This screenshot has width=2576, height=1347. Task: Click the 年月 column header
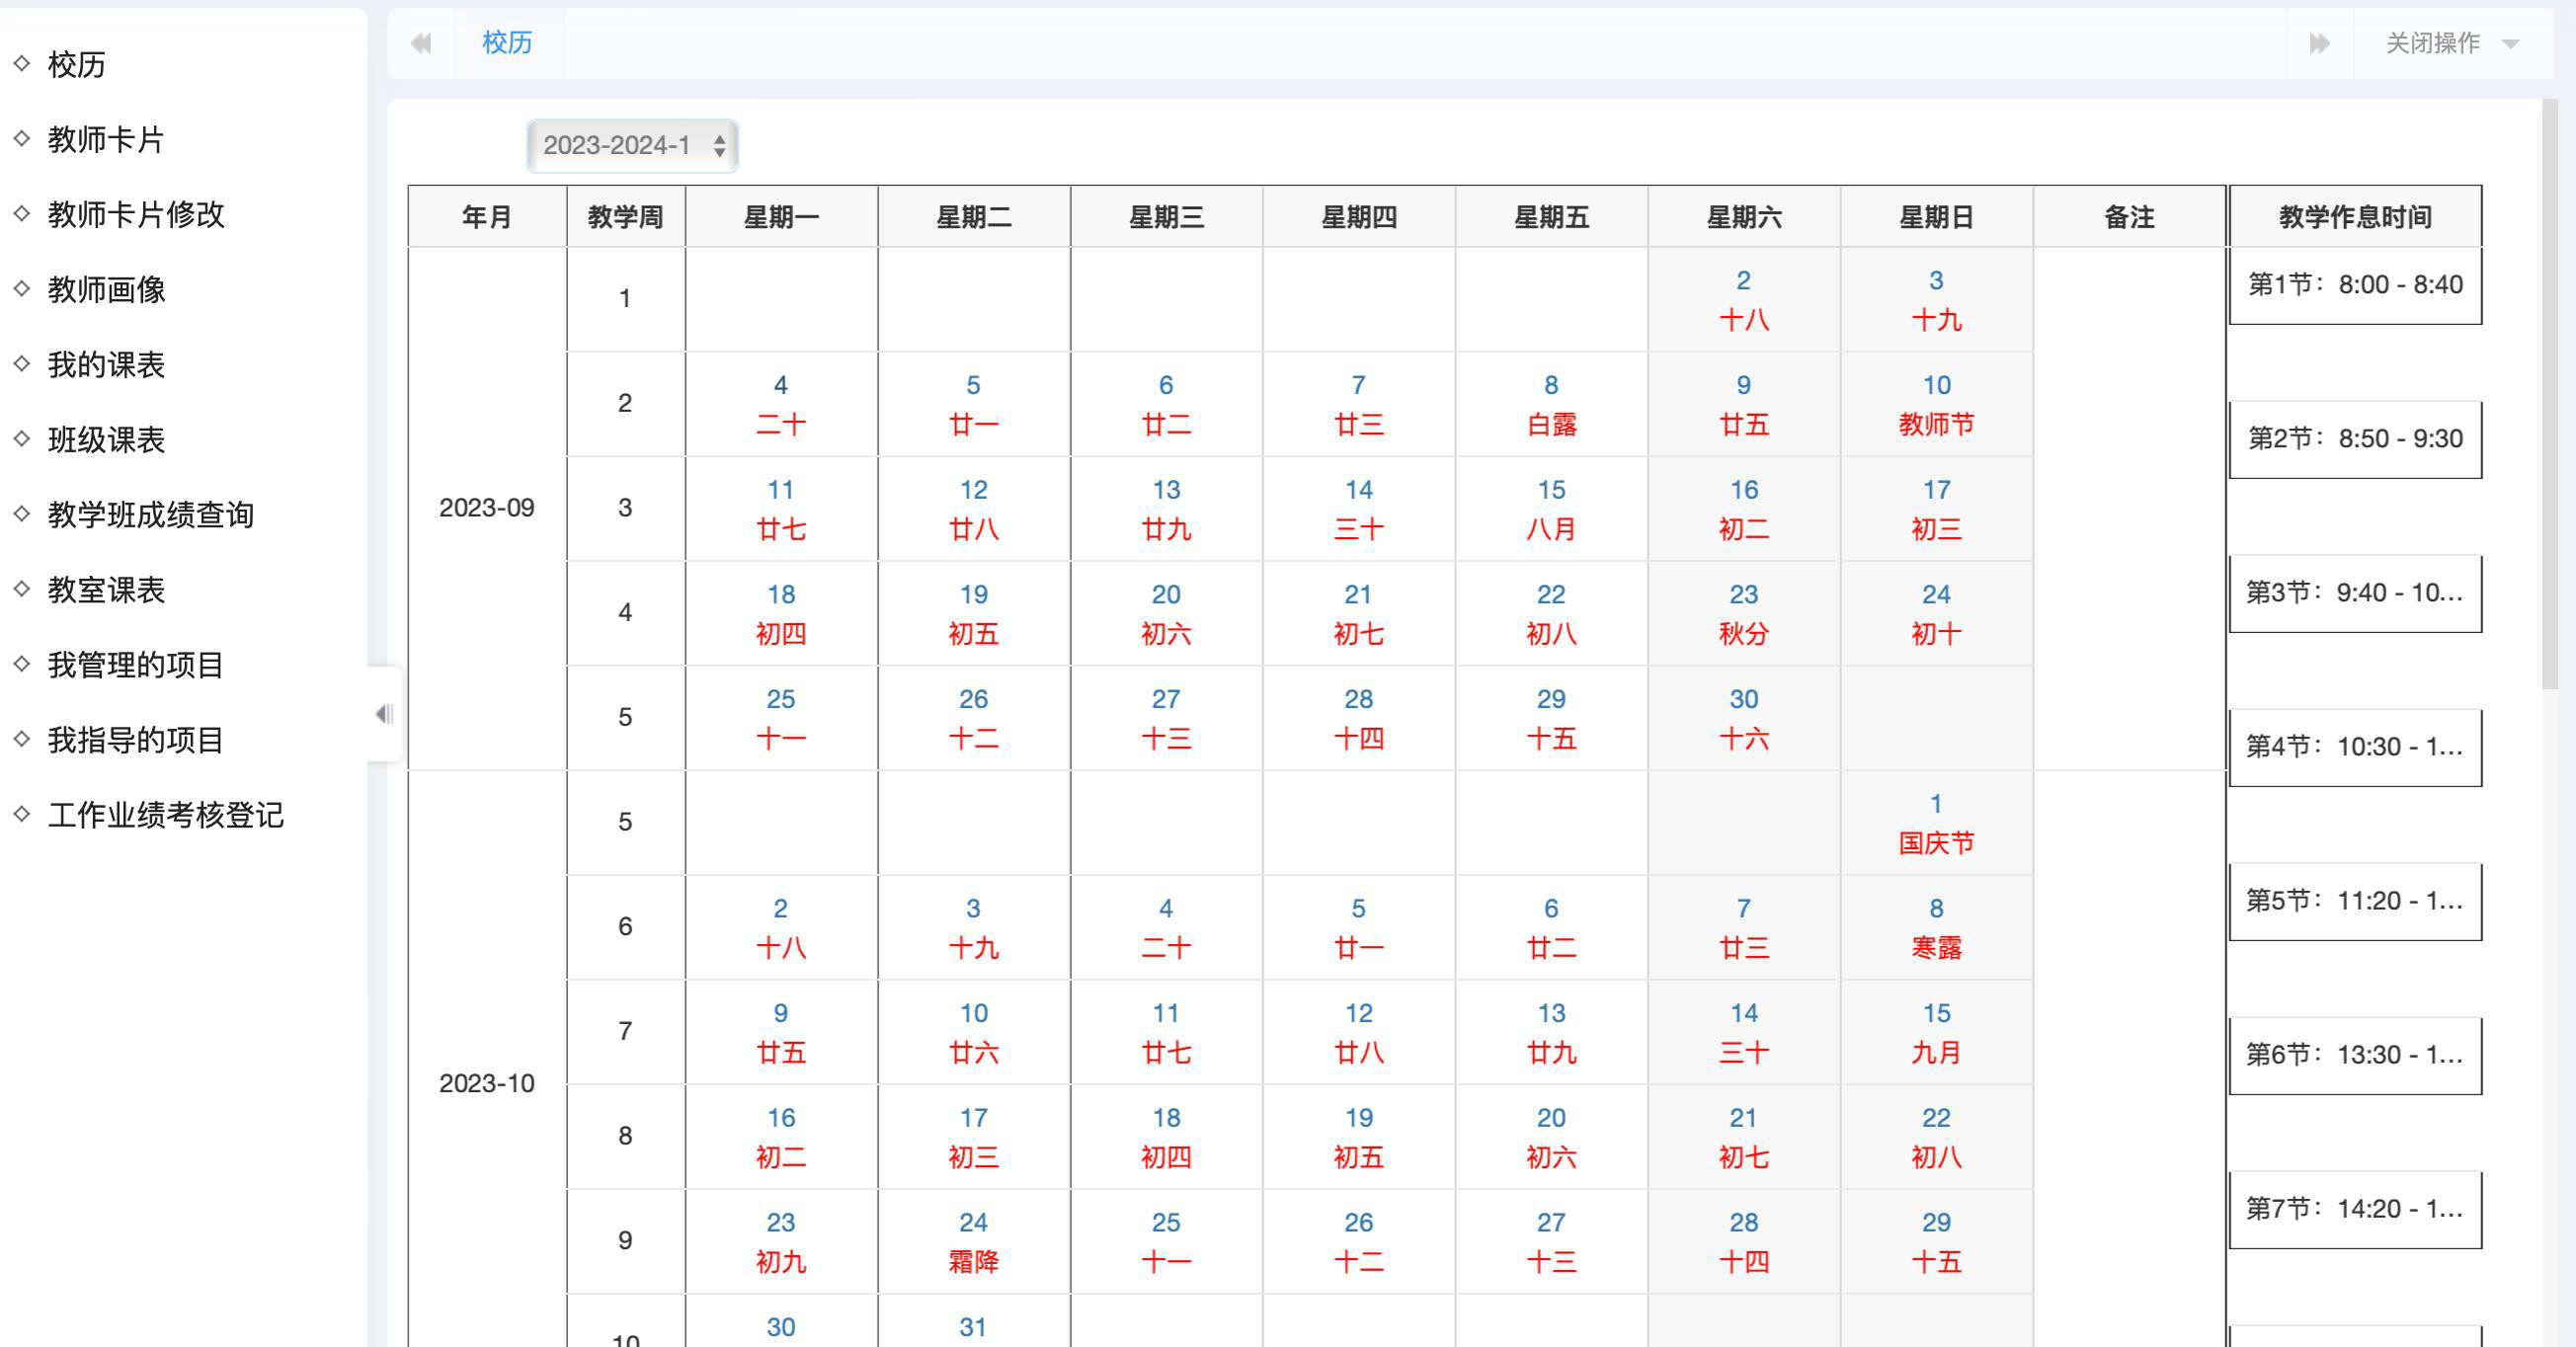coord(487,217)
